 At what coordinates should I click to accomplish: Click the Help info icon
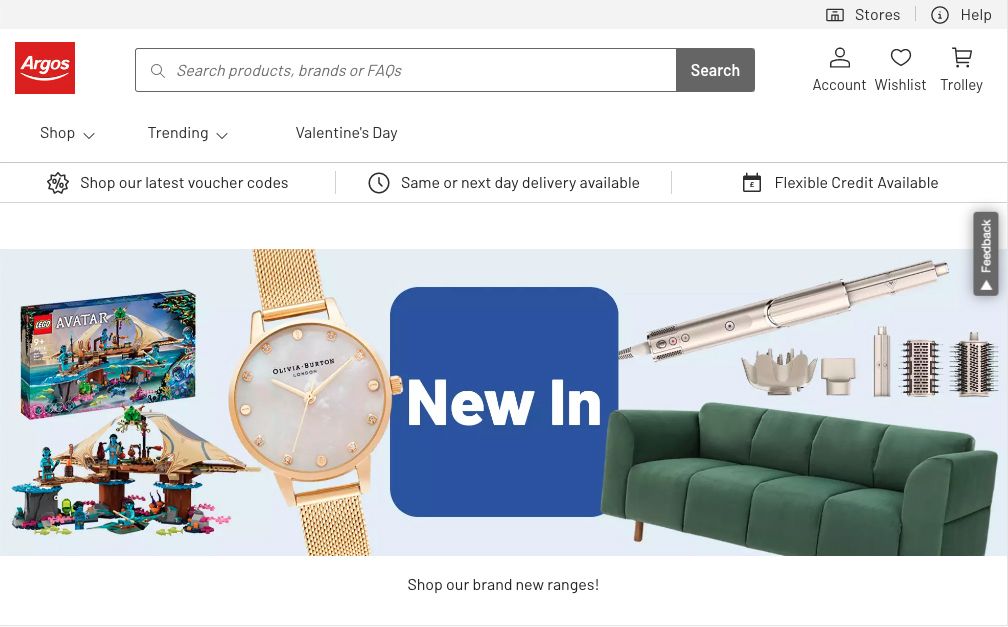[x=940, y=15]
